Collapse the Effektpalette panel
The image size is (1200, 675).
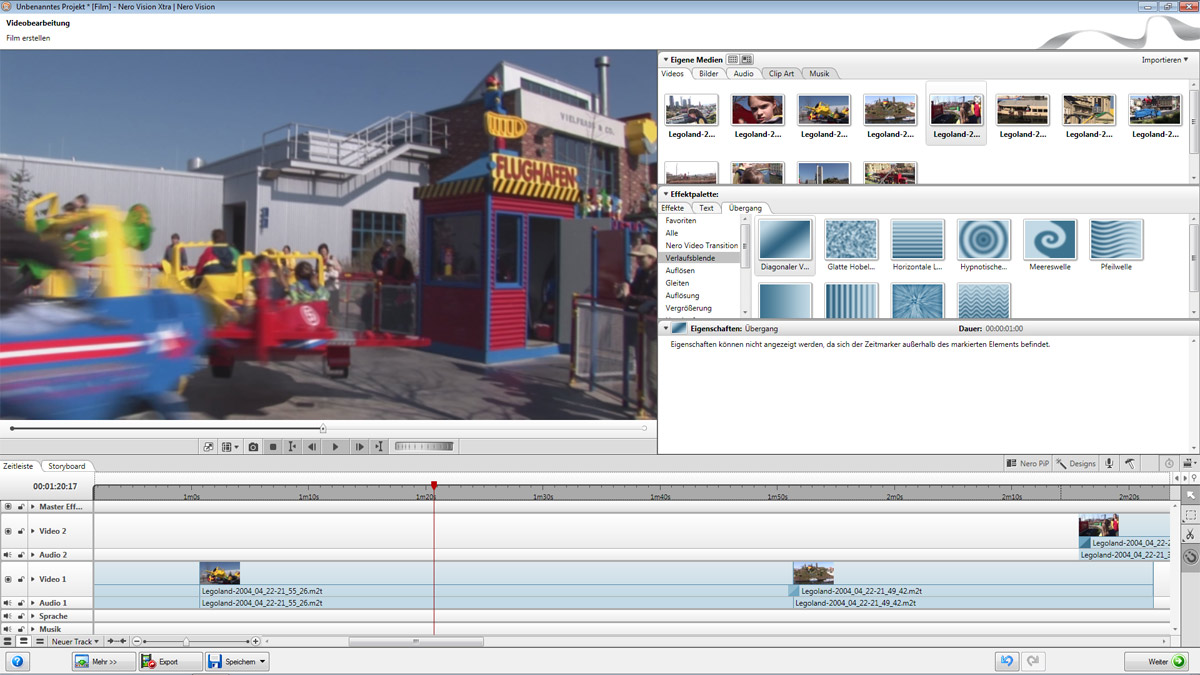(665, 194)
